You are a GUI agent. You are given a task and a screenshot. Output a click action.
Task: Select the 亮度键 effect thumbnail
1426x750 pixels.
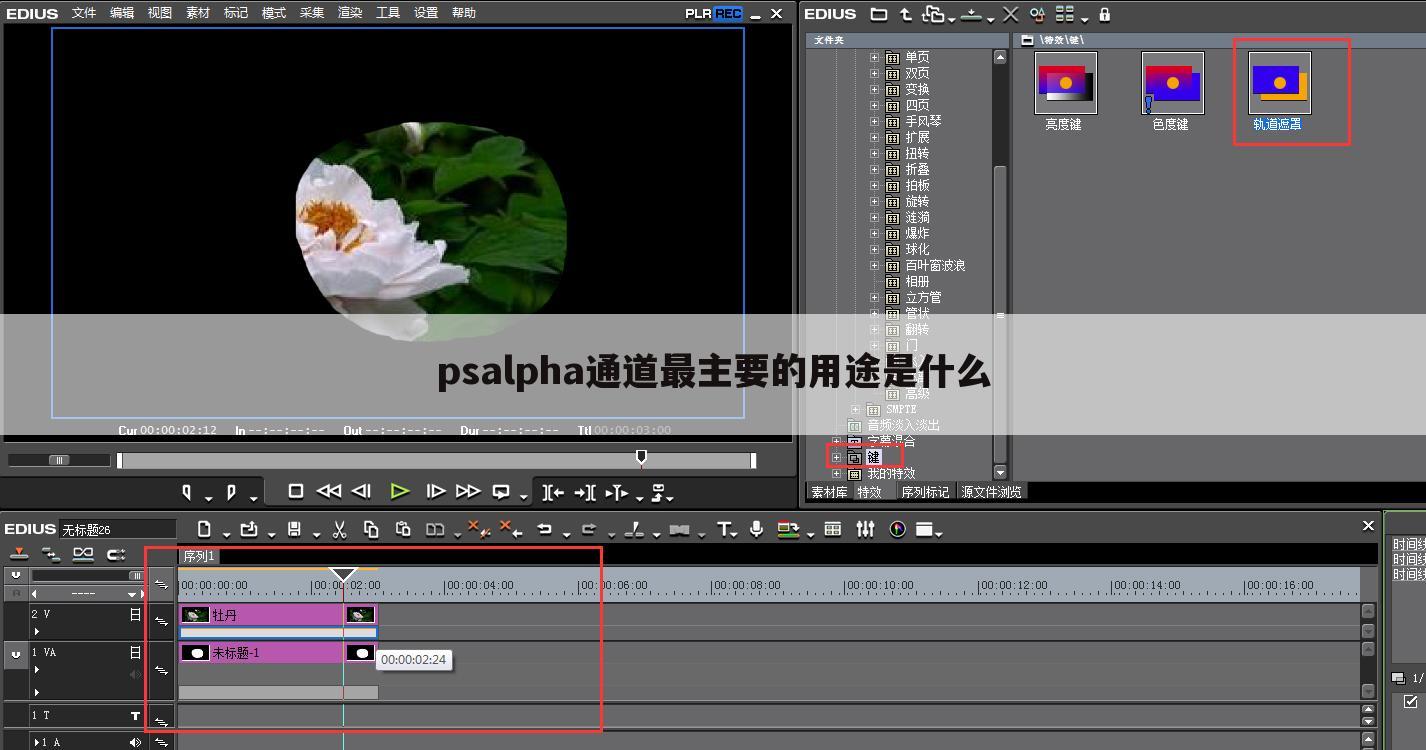[x=1065, y=83]
